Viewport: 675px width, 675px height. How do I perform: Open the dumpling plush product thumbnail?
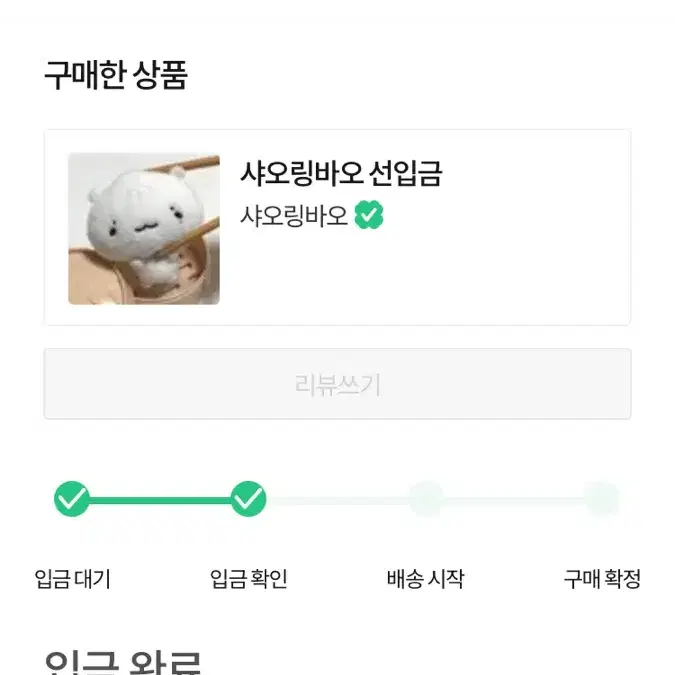pyautogui.click(x=144, y=229)
